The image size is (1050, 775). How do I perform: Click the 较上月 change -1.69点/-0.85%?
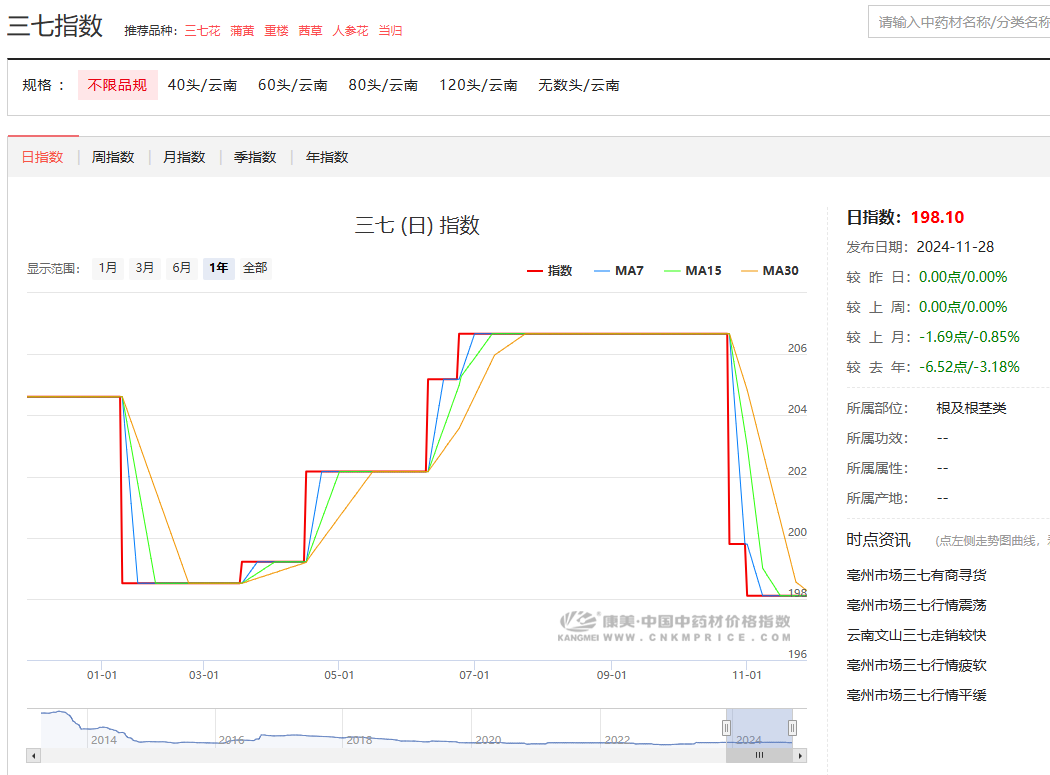969,337
